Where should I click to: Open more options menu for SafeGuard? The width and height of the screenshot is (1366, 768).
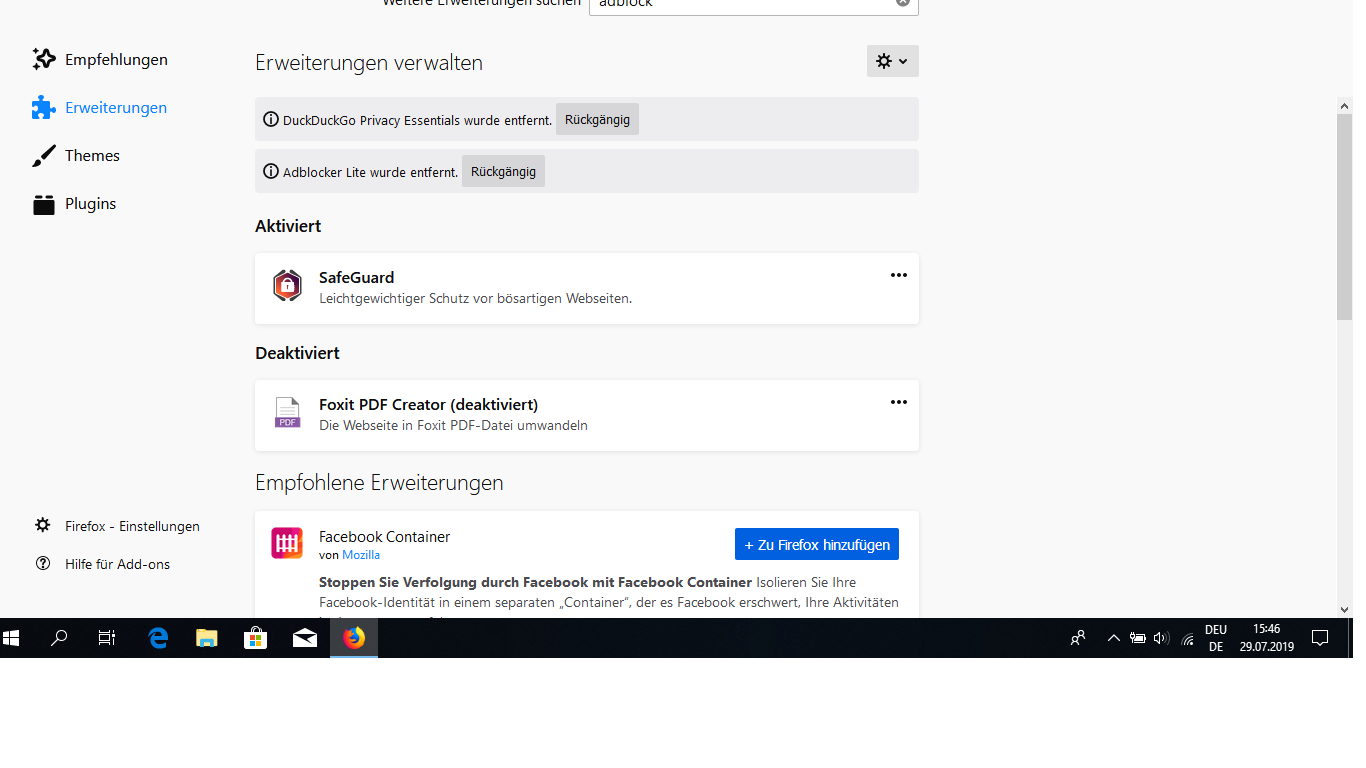[899, 275]
